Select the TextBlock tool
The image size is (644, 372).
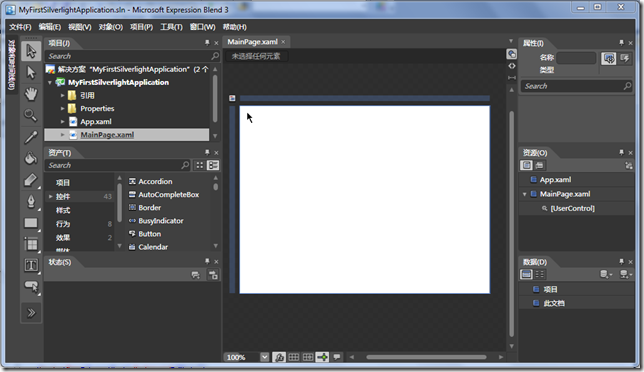(31, 265)
